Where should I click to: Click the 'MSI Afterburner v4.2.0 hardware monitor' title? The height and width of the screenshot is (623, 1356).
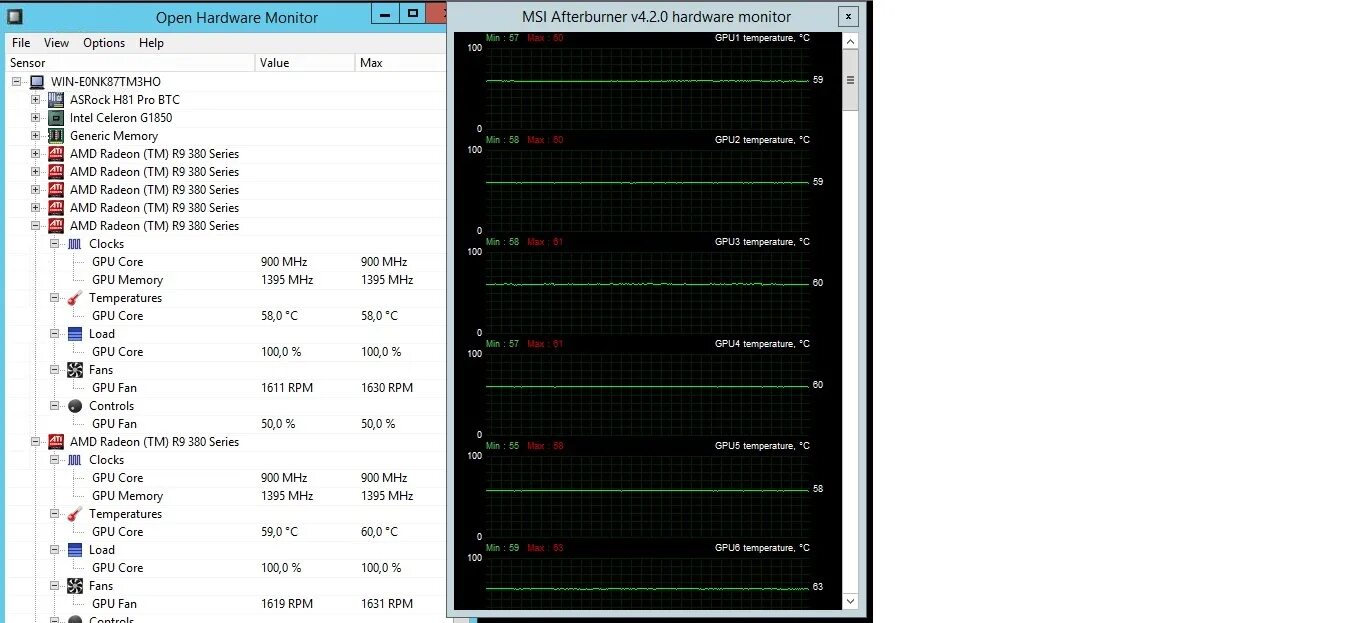pos(656,17)
